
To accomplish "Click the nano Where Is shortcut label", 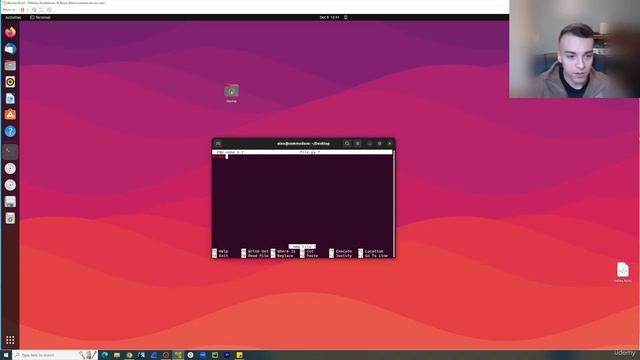I will 286,251.
